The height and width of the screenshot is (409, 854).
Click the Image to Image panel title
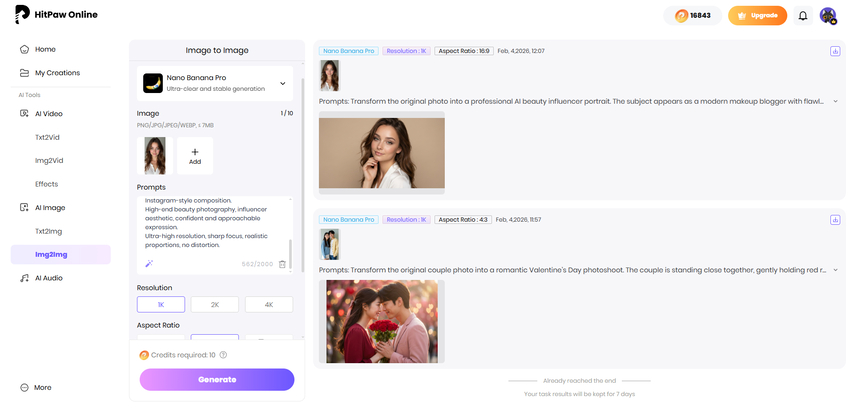pos(217,50)
